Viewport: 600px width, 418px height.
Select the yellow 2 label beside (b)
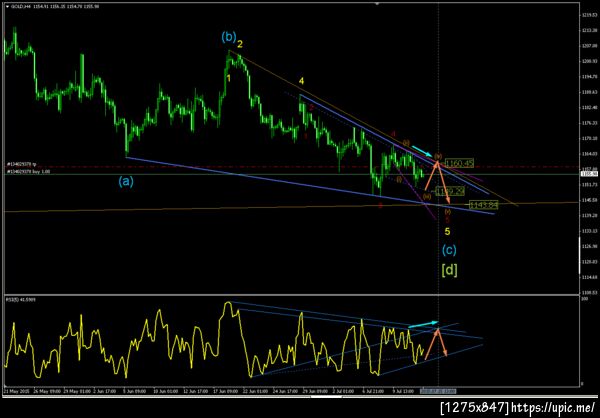(x=240, y=45)
